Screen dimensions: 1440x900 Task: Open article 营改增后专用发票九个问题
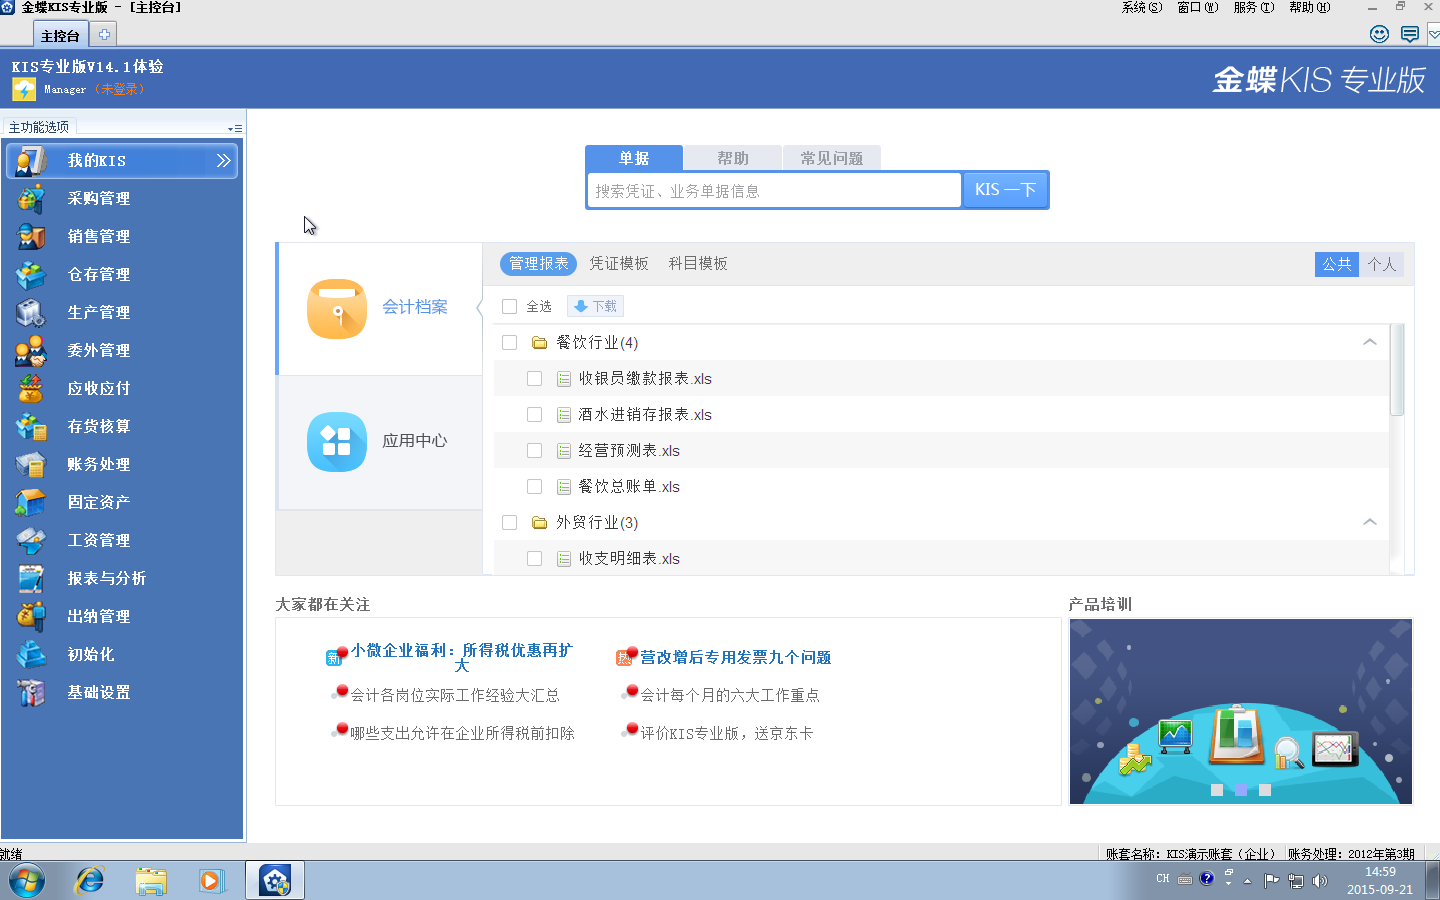(x=735, y=658)
